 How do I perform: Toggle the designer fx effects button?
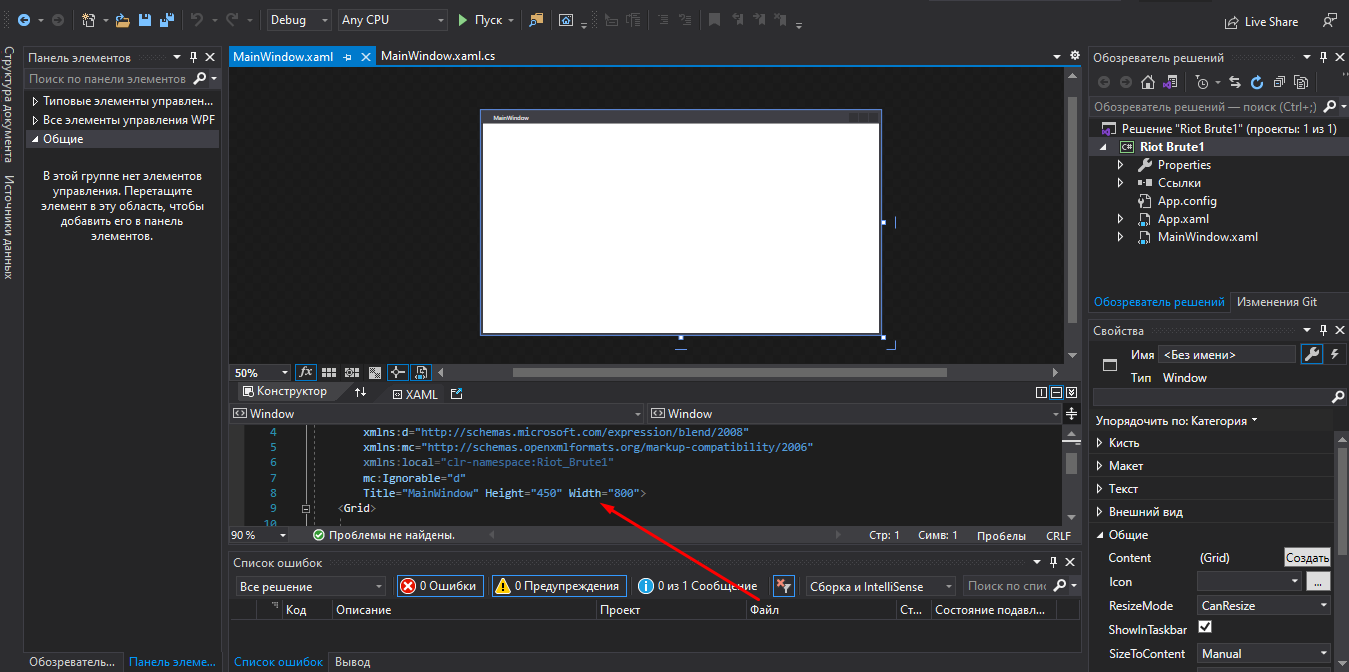[305, 372]
